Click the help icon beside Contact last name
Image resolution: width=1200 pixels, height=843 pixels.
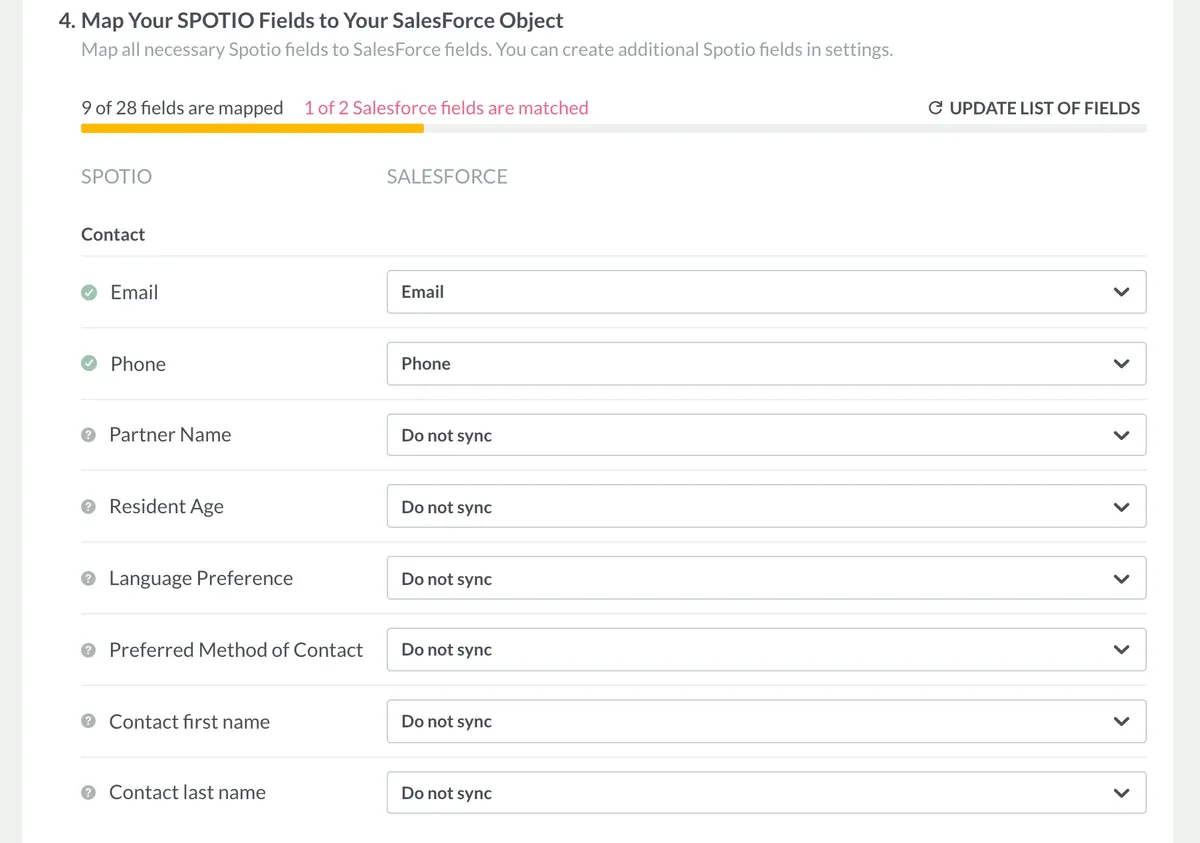click(x=88, y=793)
